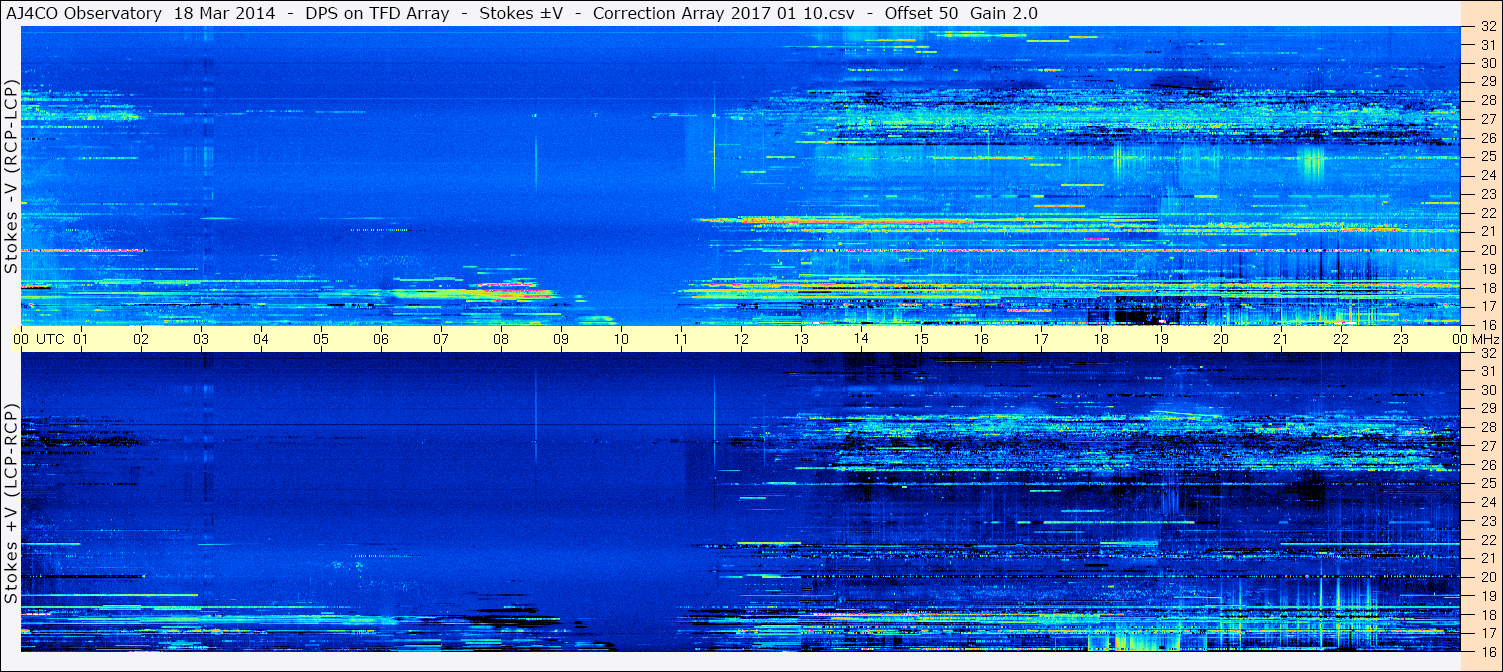
Task: Click the 'AJ4CO Observatory' title text
Action: point(85,13)
